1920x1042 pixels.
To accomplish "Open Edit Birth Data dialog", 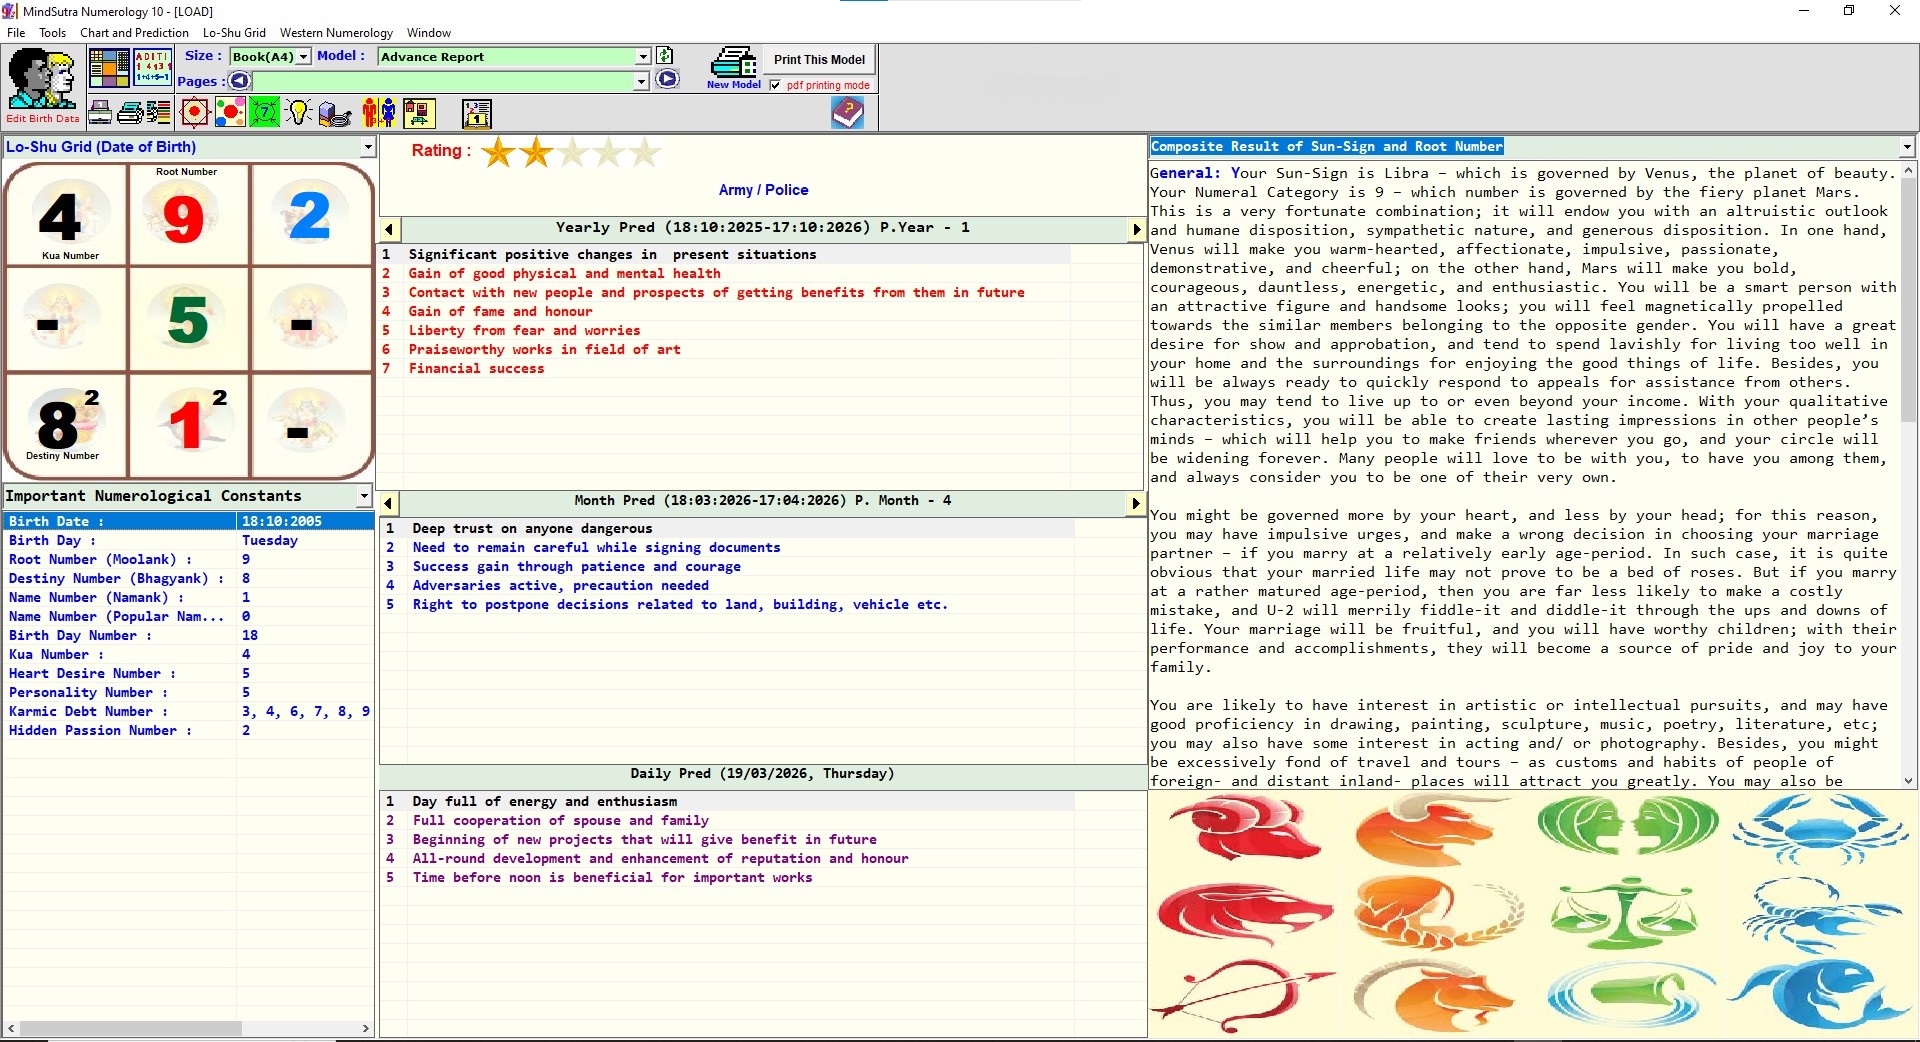I will [x=42, y=86].
